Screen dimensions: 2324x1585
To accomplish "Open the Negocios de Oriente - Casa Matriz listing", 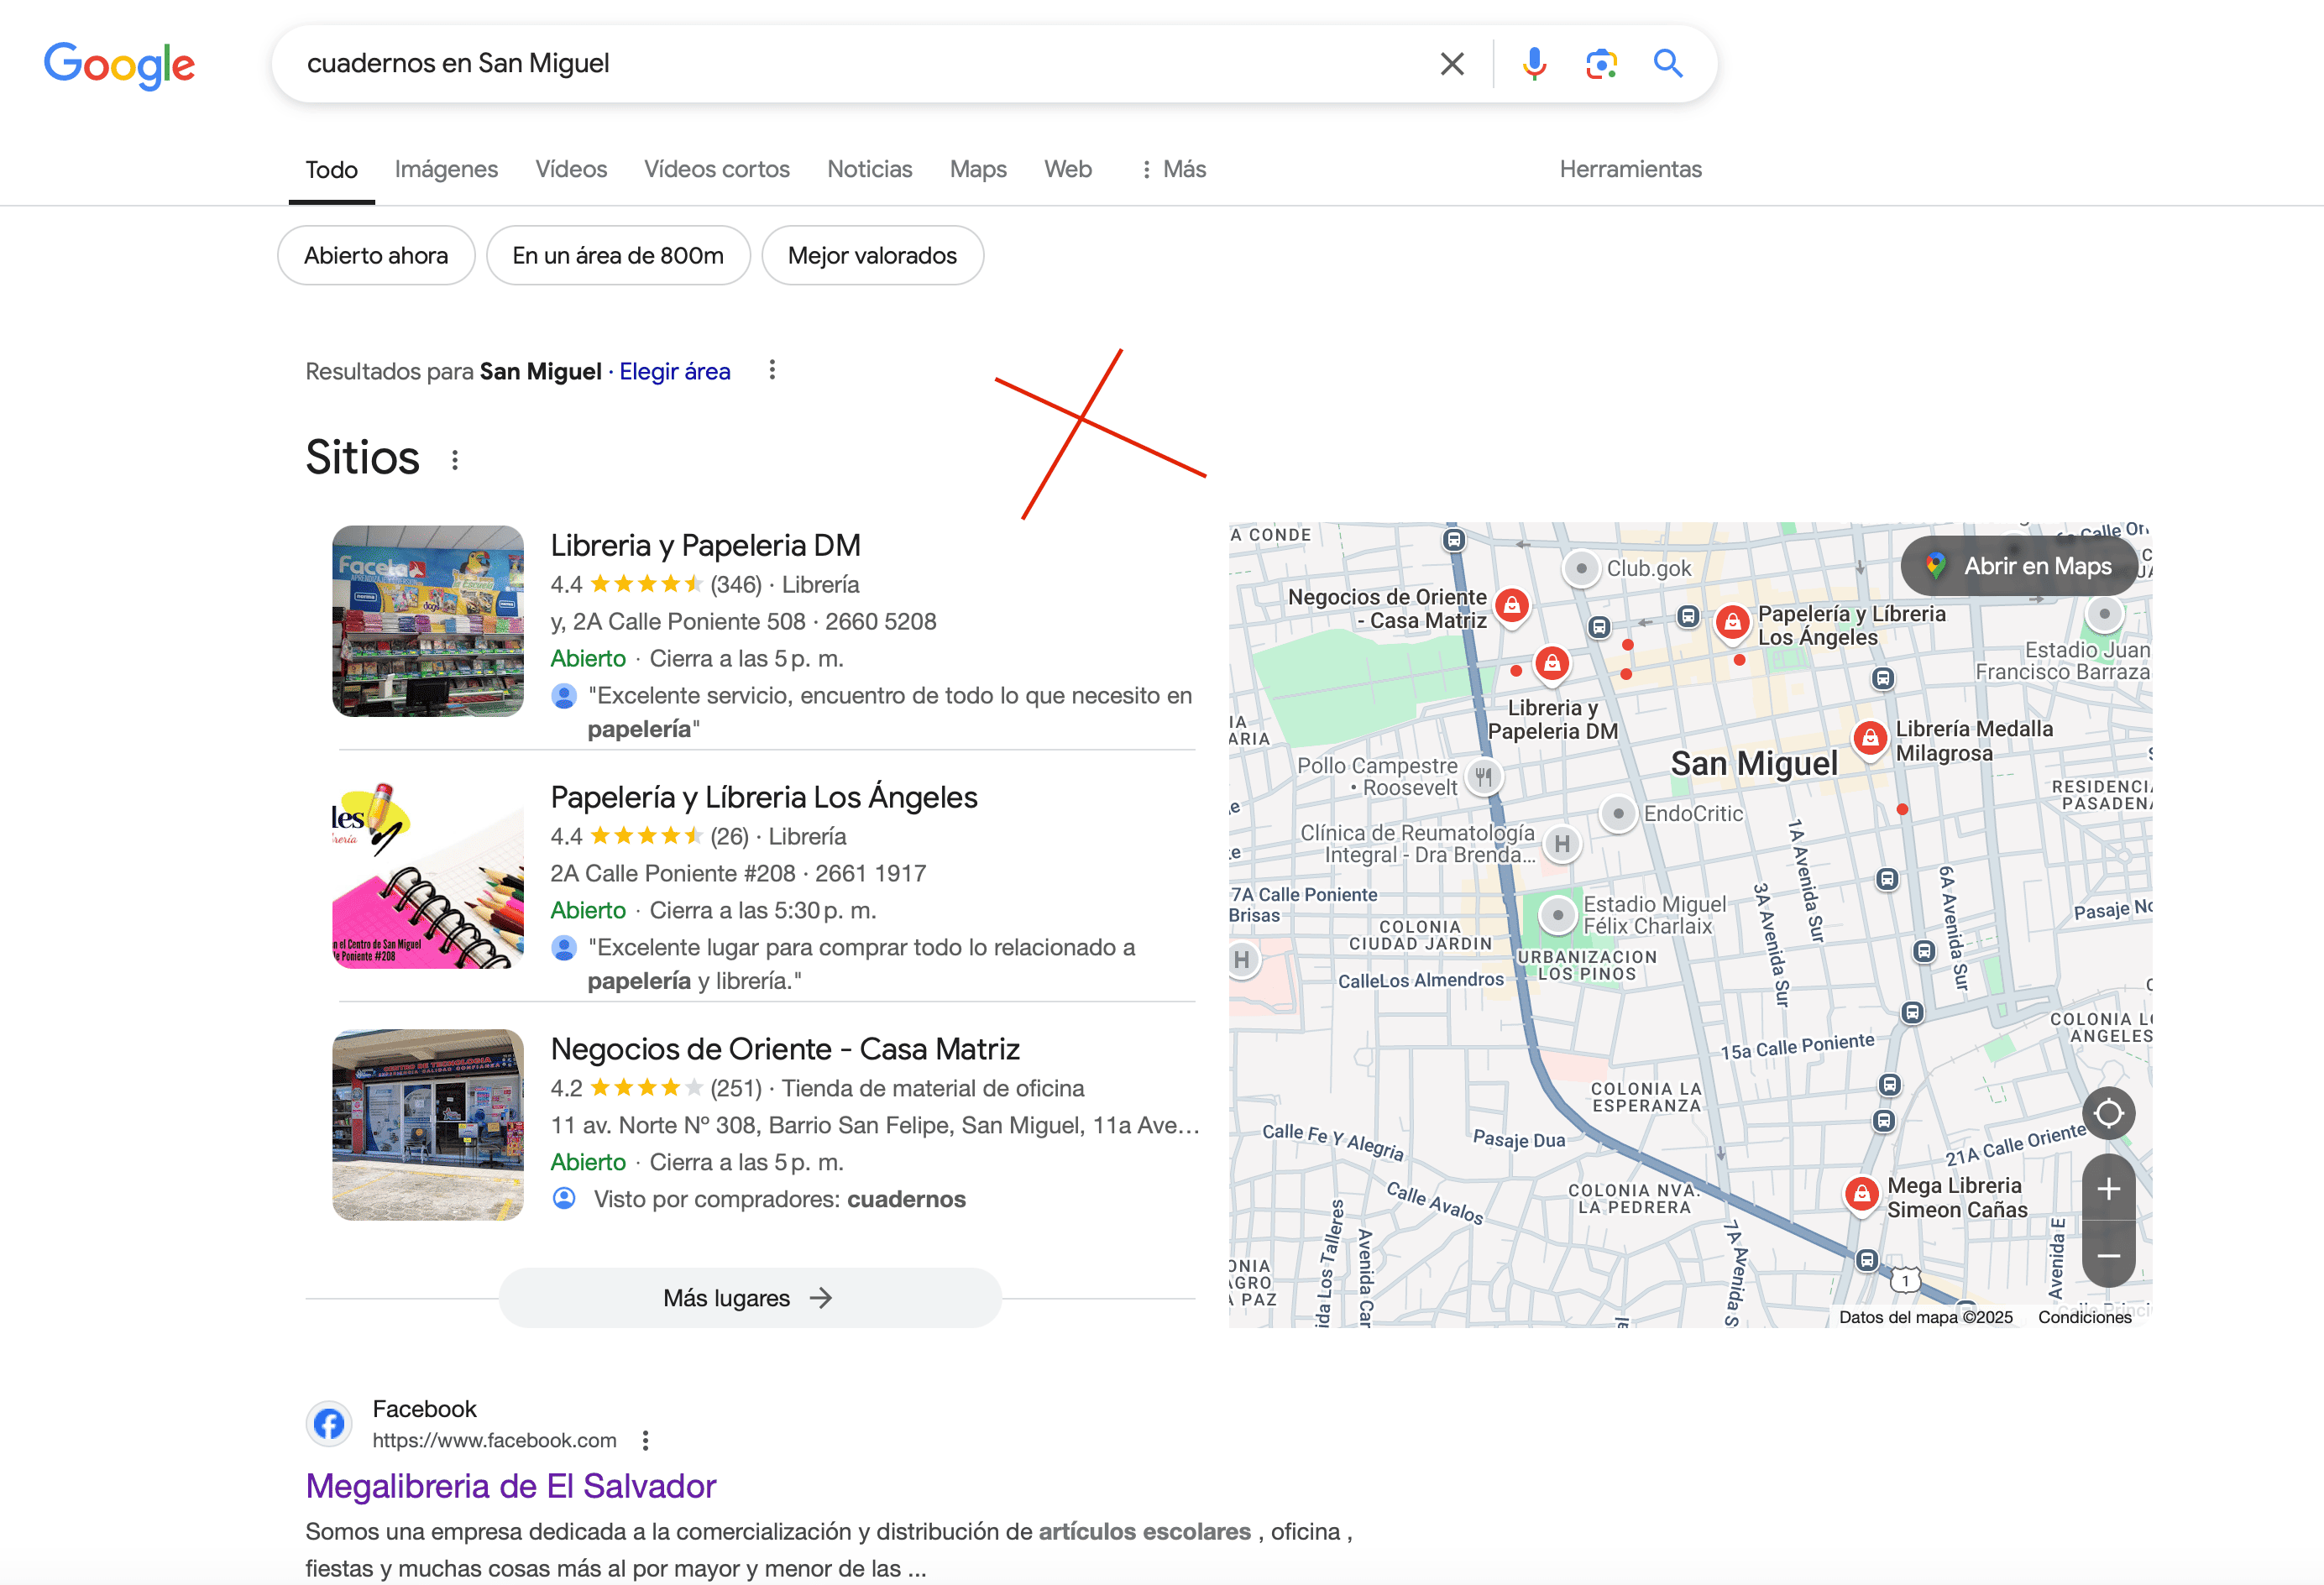I will click(x=785, y=1050).
